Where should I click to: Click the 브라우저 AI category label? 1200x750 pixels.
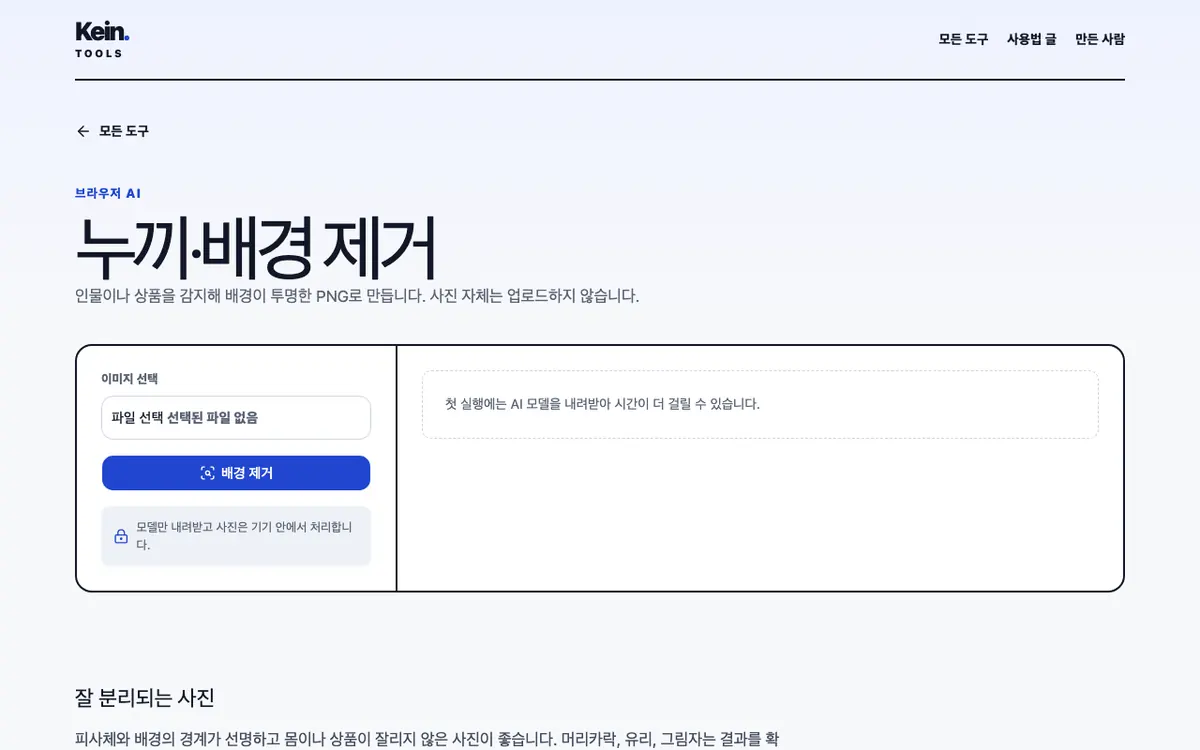tap(108, 193)
